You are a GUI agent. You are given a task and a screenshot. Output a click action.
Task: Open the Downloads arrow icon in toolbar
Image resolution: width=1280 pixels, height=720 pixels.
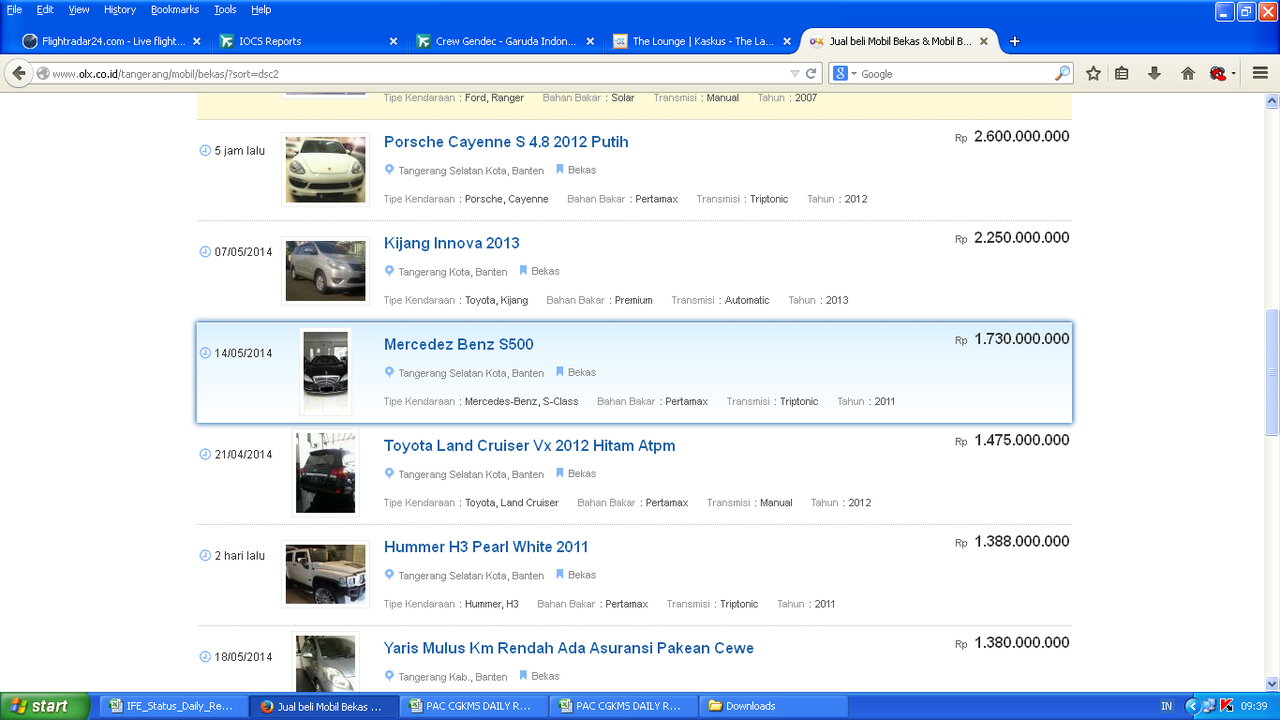(x=1154, y=73)
